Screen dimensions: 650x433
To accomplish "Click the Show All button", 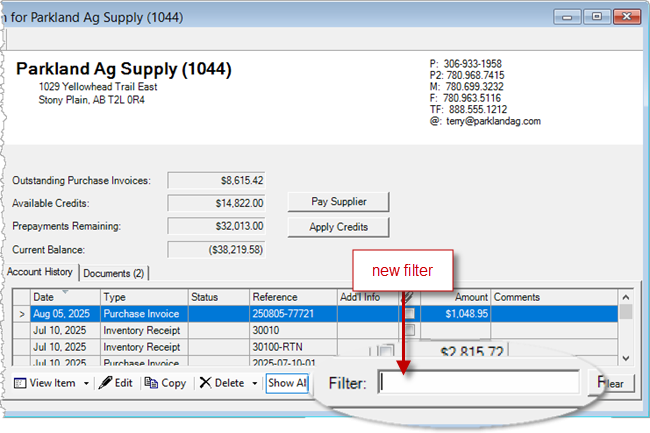I will (287, 383).
